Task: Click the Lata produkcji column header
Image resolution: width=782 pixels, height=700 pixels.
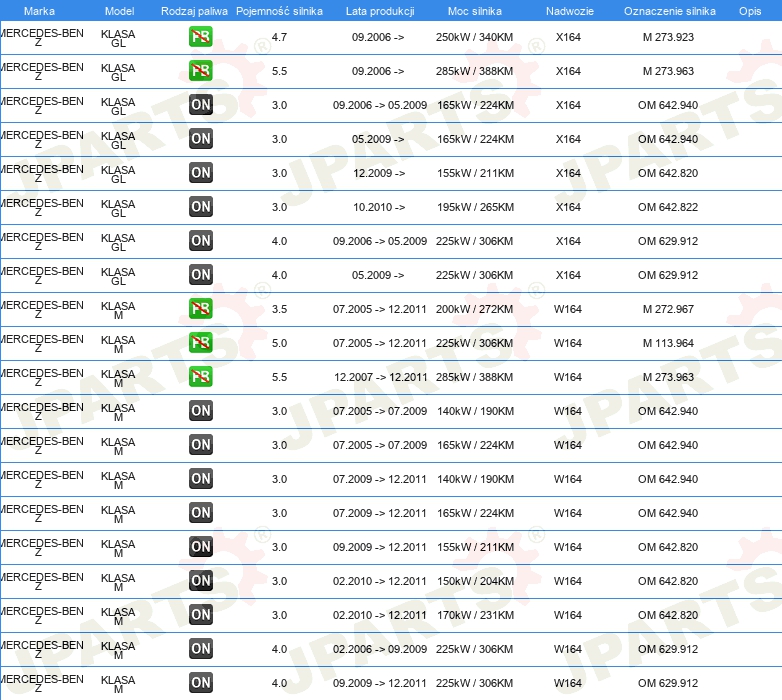Action: (x=380, y=11)
